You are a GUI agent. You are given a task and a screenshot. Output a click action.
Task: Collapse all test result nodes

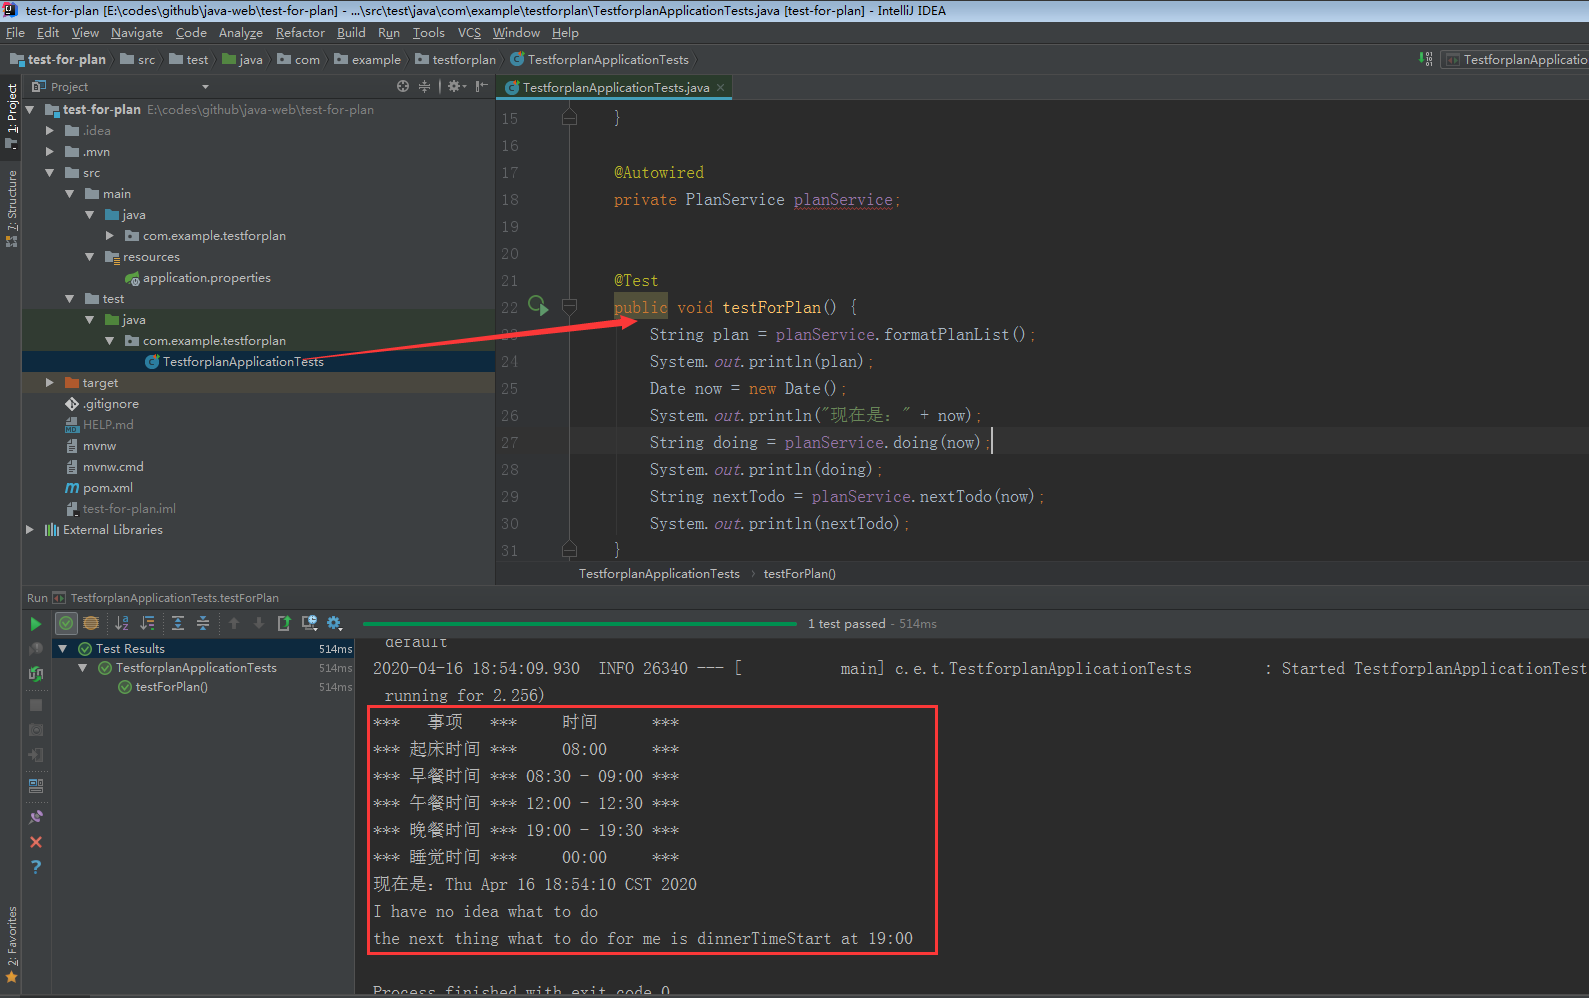[x=203, y=624]
